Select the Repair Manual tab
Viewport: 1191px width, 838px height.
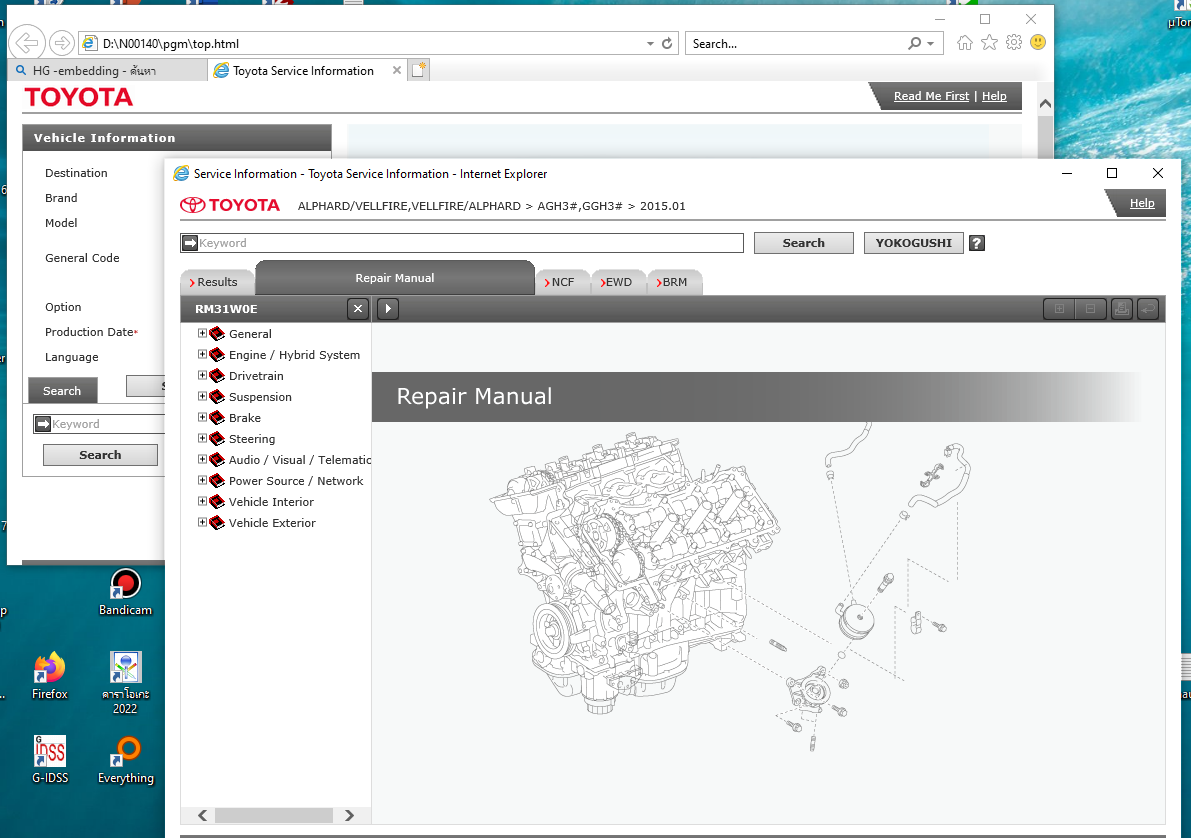pyautogui.click(x=395, y=278)
